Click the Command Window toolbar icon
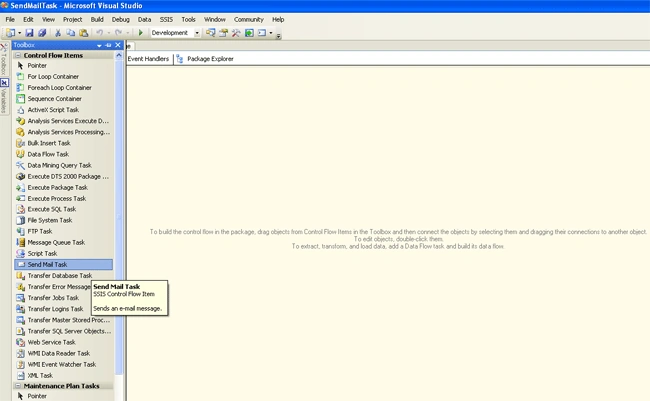This screenshot has height=401, width=650. [x=262, y=33]
